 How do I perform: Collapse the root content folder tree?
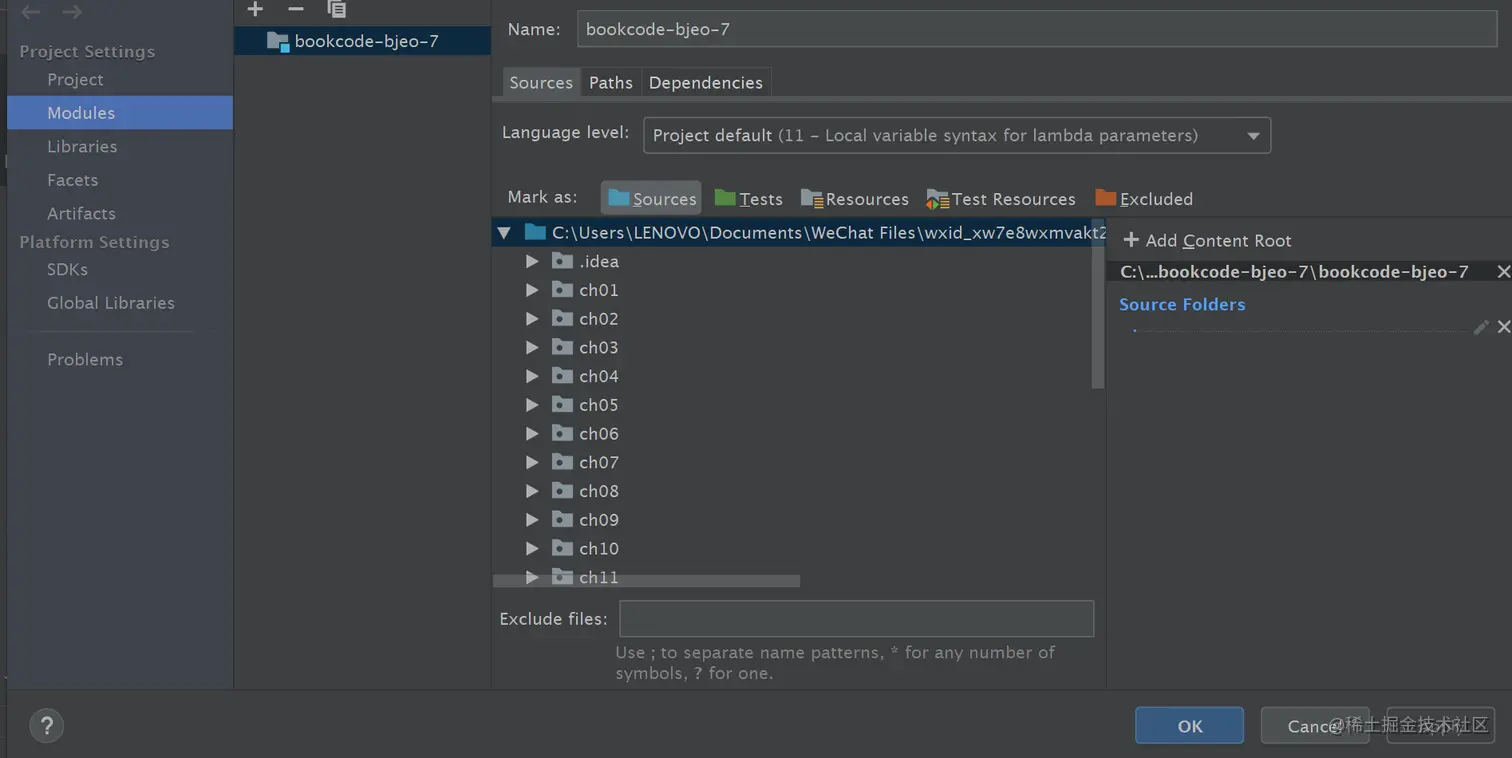(x=504, y=233)
